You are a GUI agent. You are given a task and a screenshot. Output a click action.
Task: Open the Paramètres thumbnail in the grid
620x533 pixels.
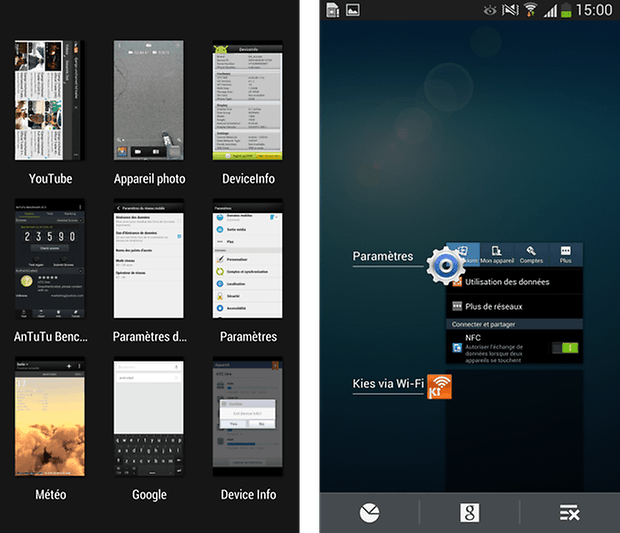point(248,259)
